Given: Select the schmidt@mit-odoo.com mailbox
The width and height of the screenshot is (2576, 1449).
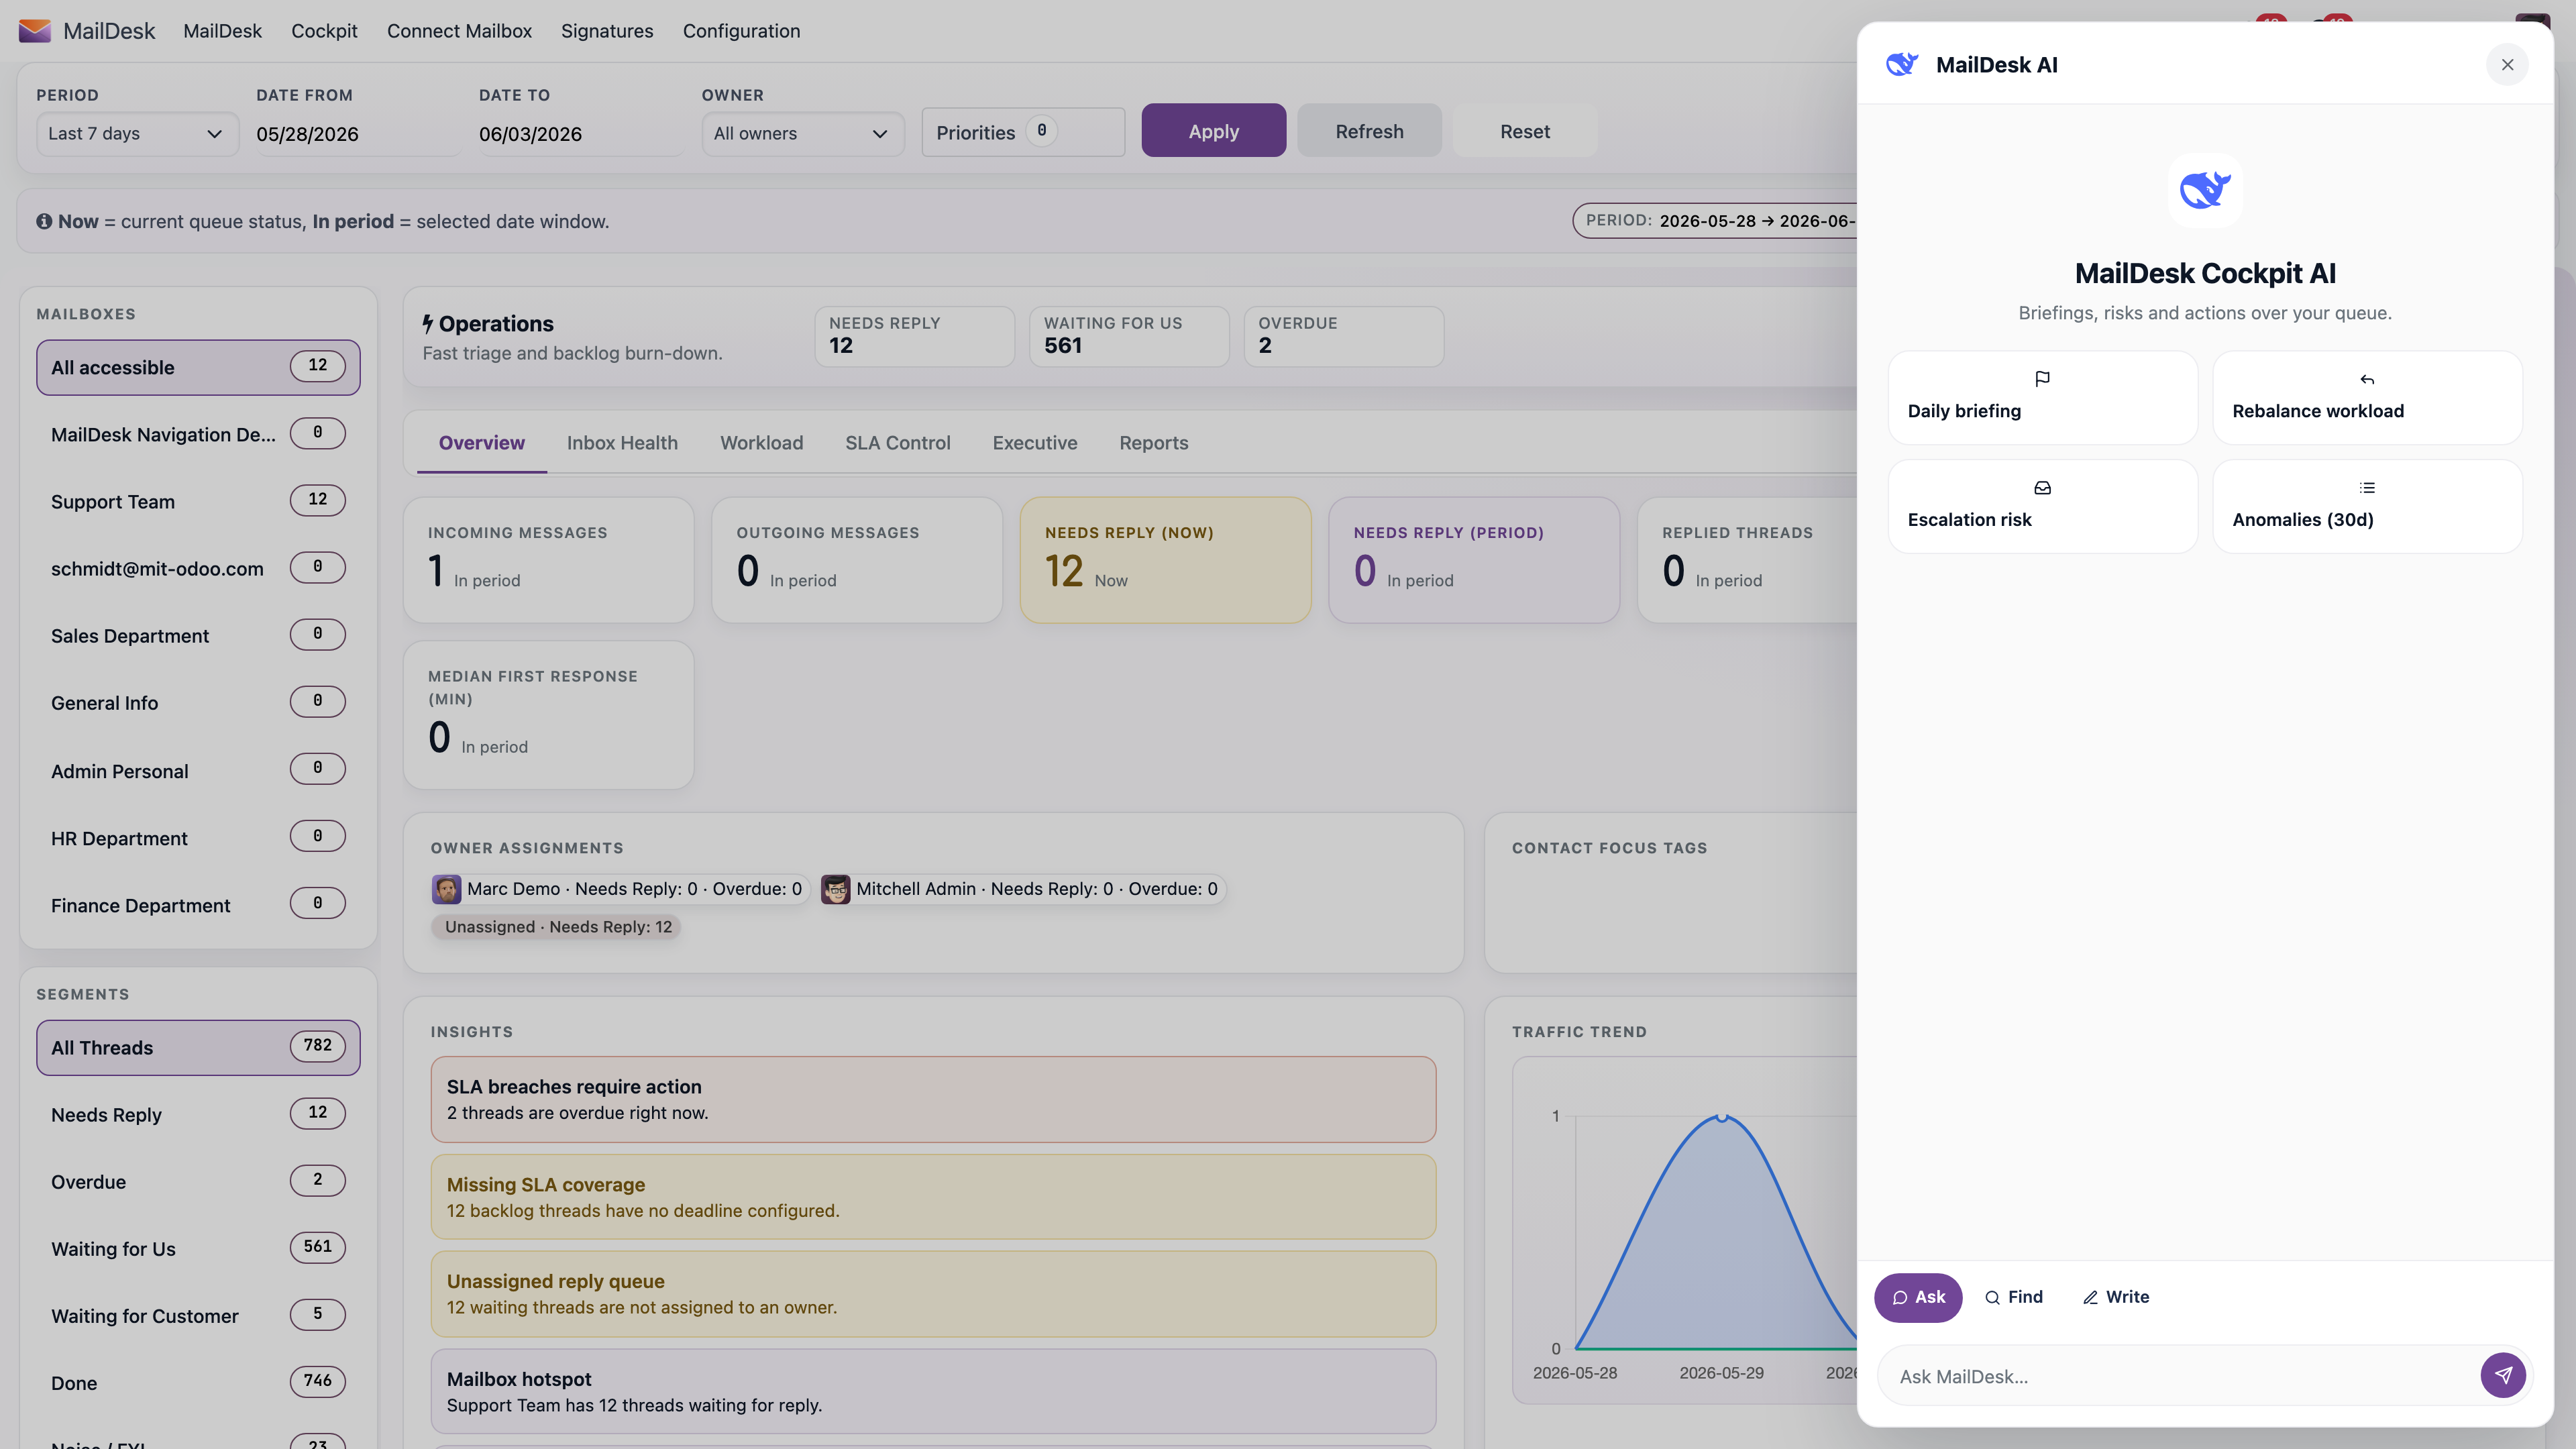Looking at the screenshot, I should click(x=198, y=568).
